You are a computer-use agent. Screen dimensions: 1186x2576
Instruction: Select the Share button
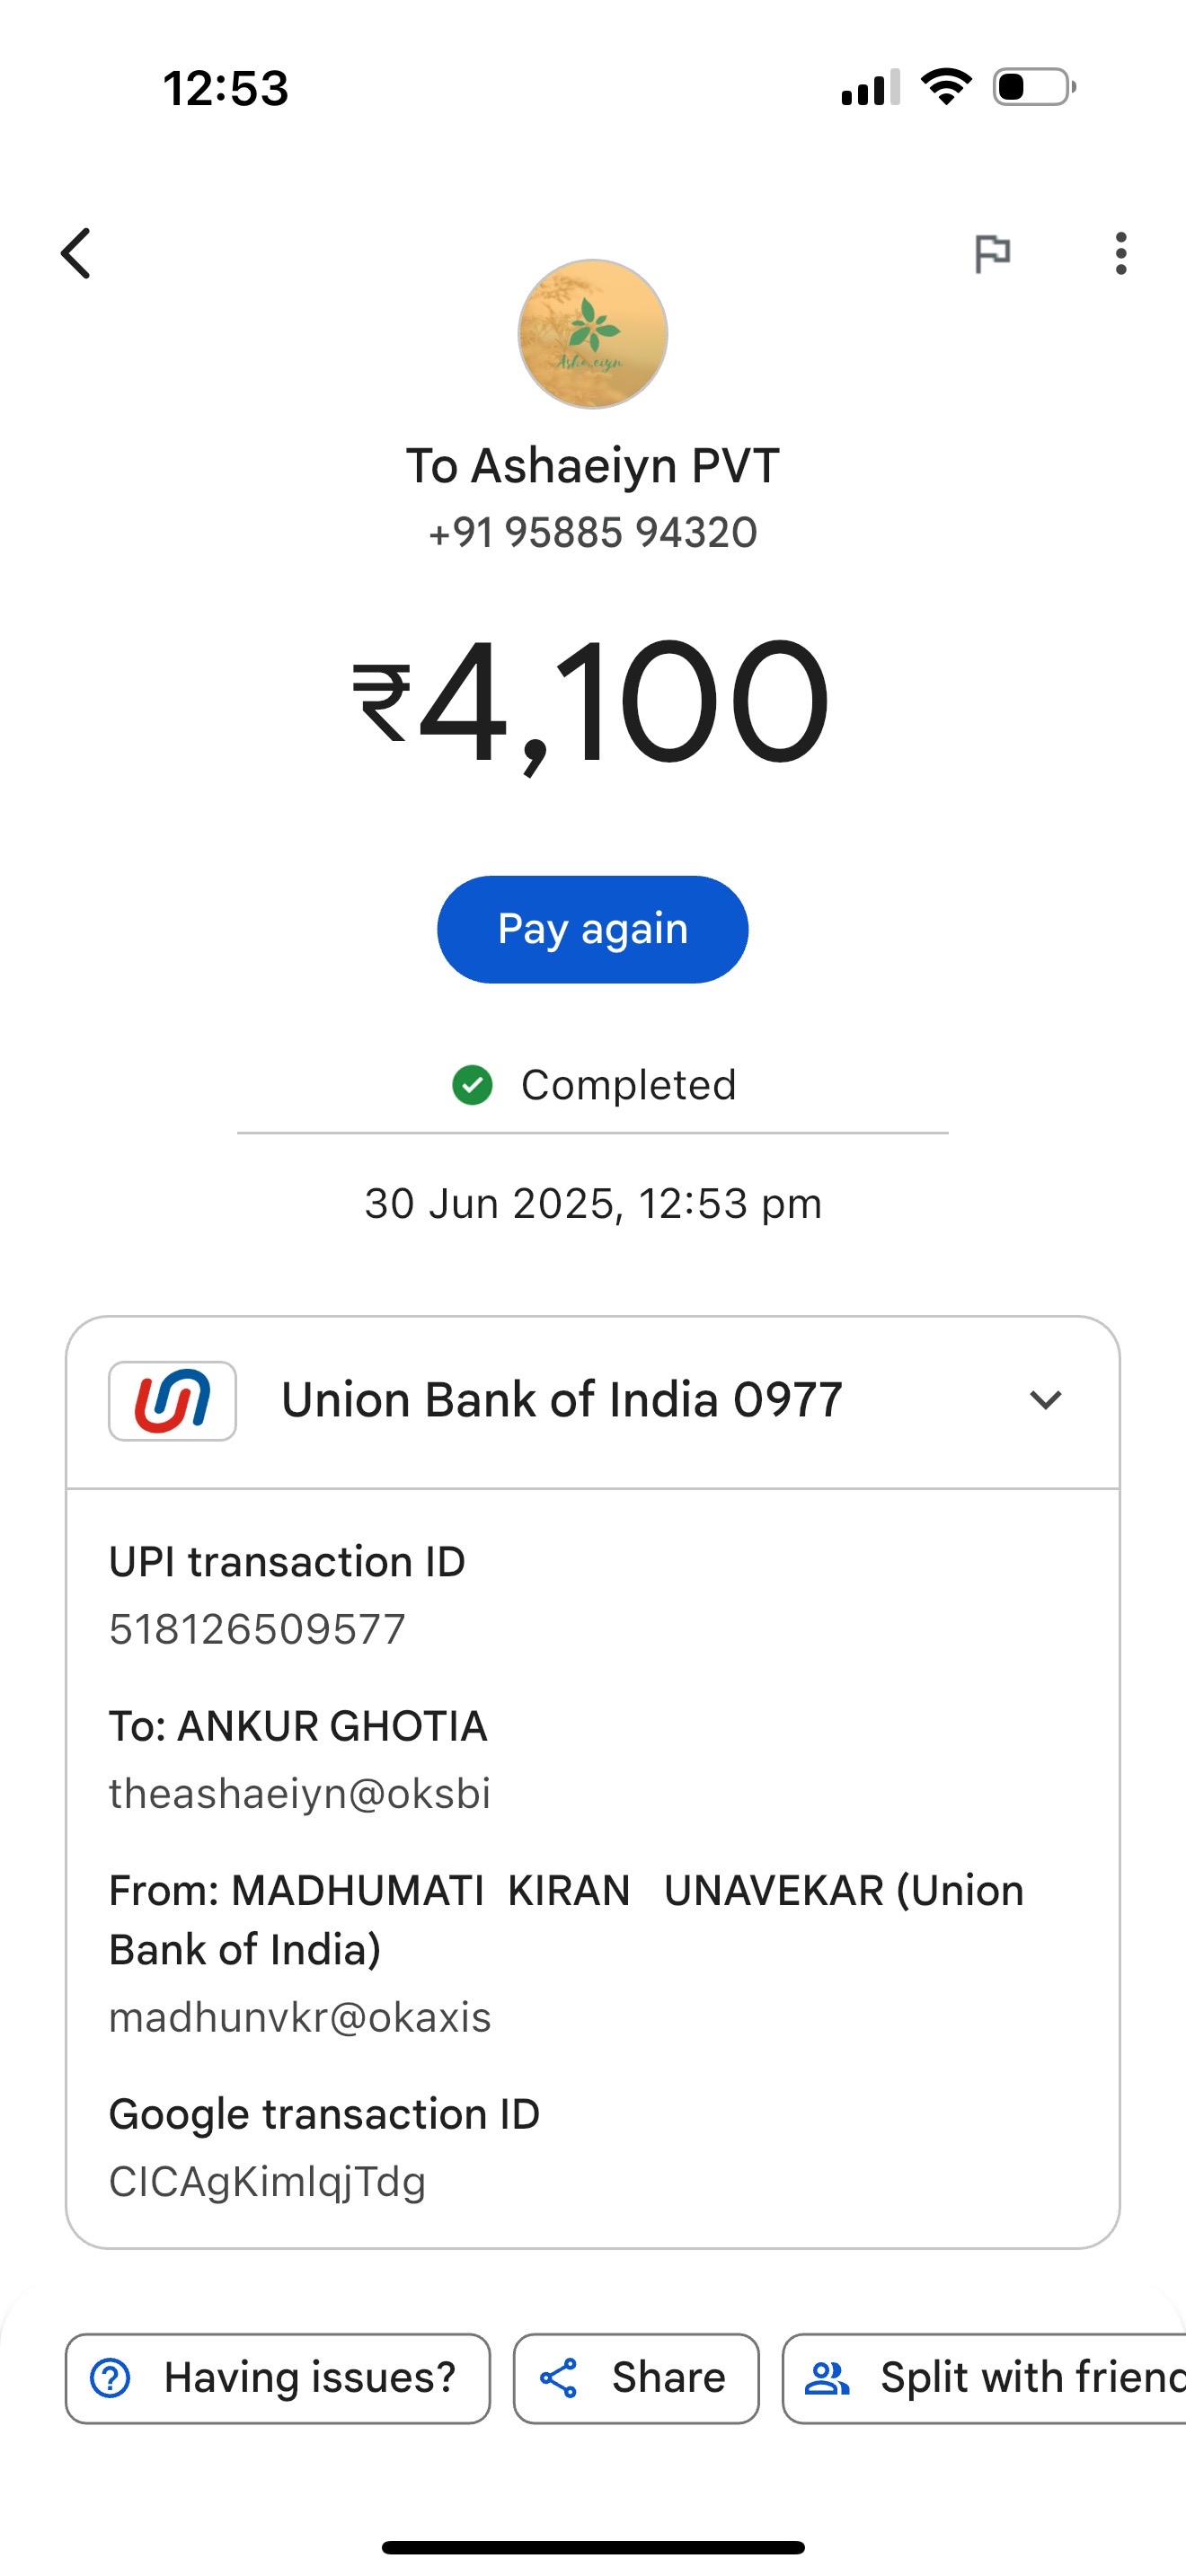point(636,2379)
